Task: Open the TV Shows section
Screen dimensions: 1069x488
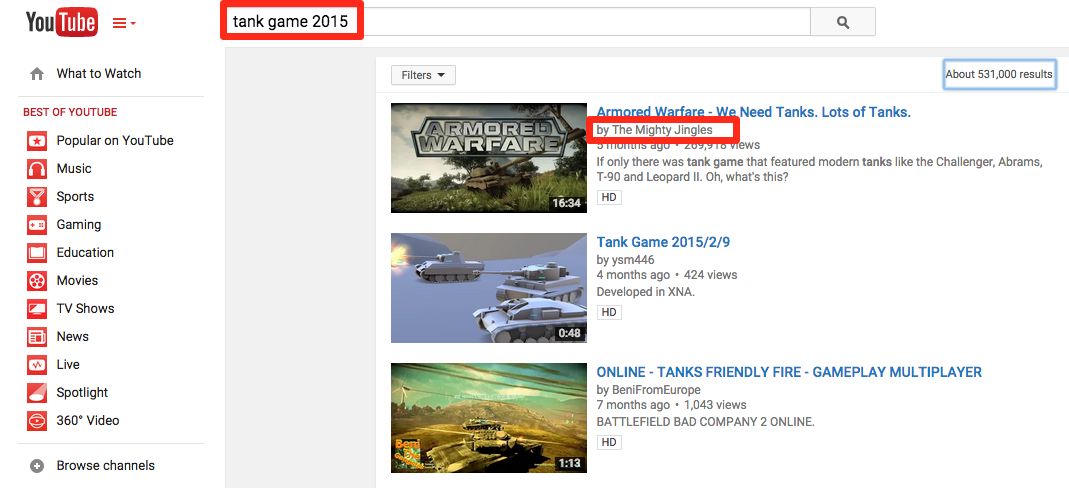Action: [85, 308]
